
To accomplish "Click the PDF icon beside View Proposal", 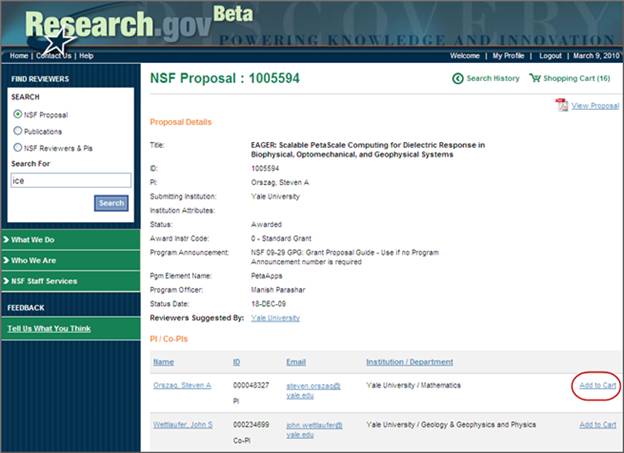I will 561,104.
